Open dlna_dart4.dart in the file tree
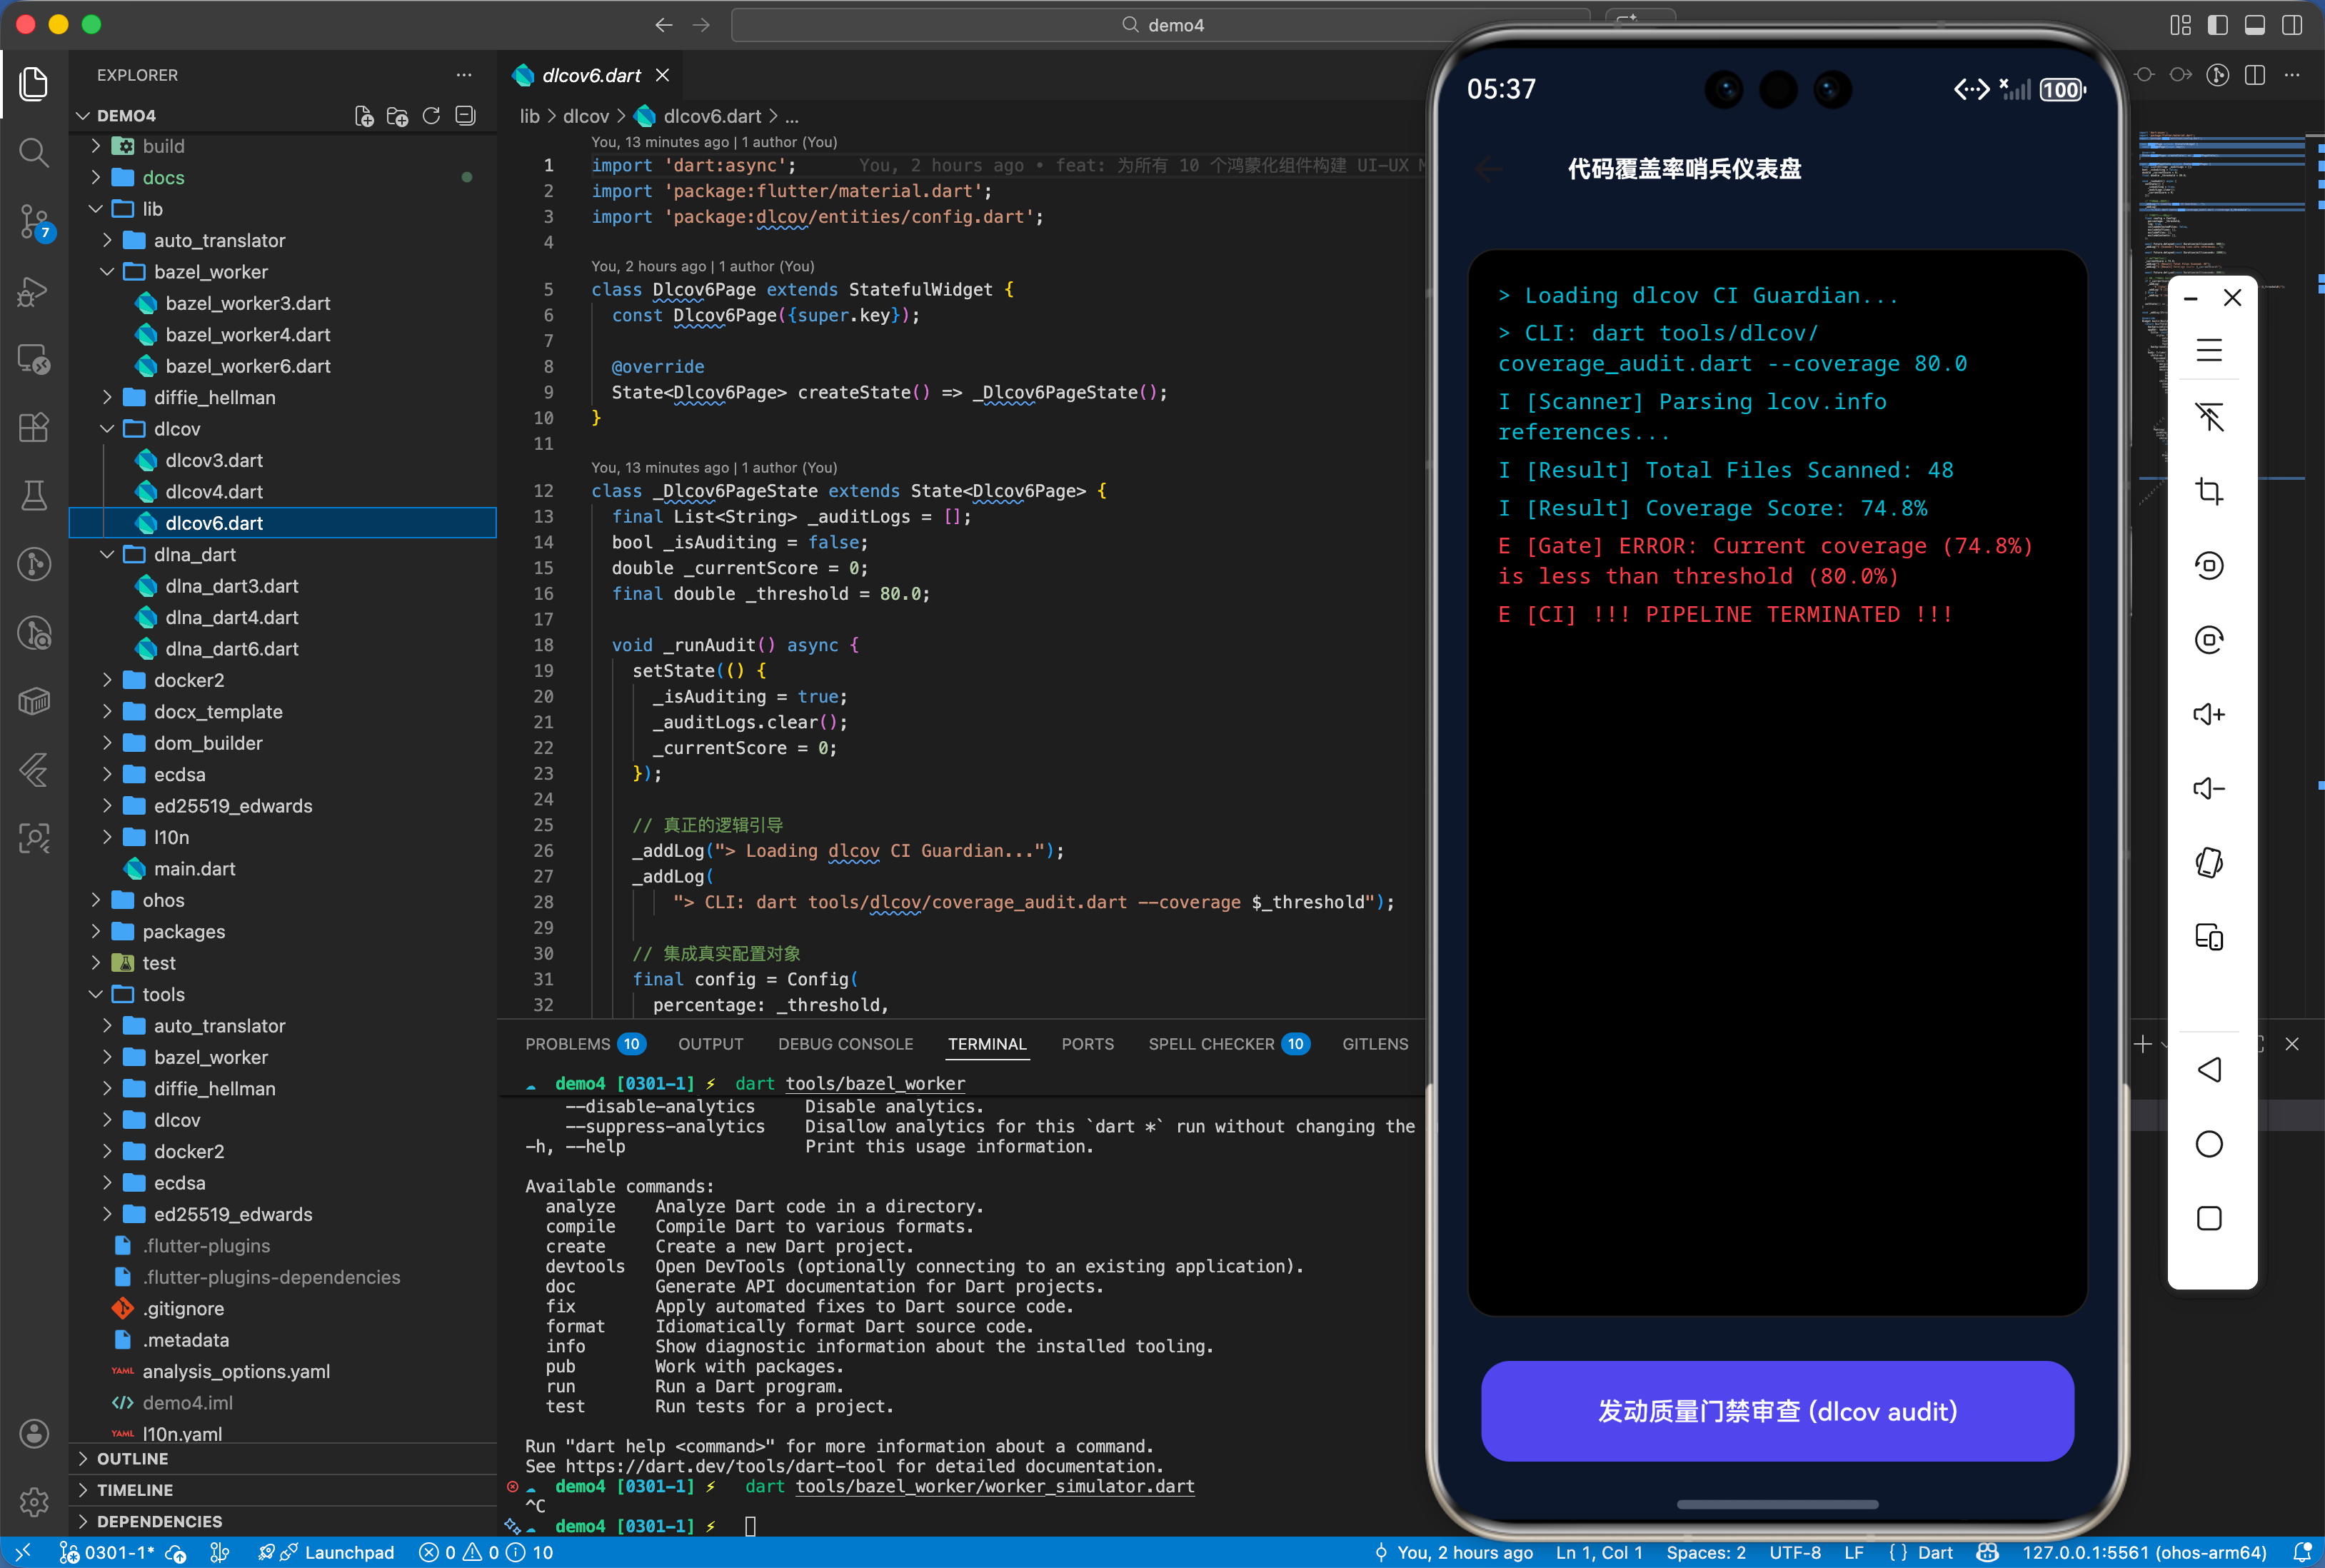The image size is (2325, 1568). (231, 617)
